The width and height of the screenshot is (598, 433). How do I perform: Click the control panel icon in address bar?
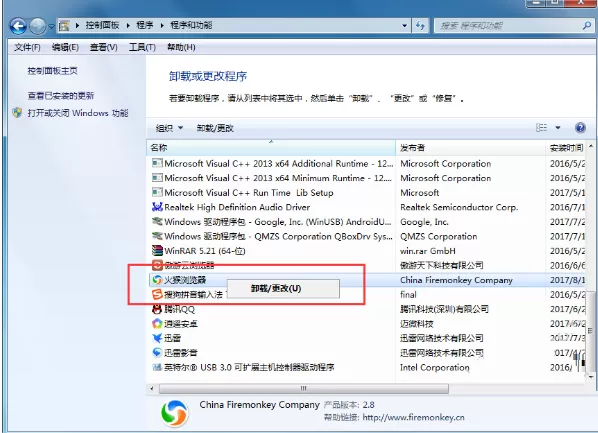pyautogui.click(x=64, y=26)
